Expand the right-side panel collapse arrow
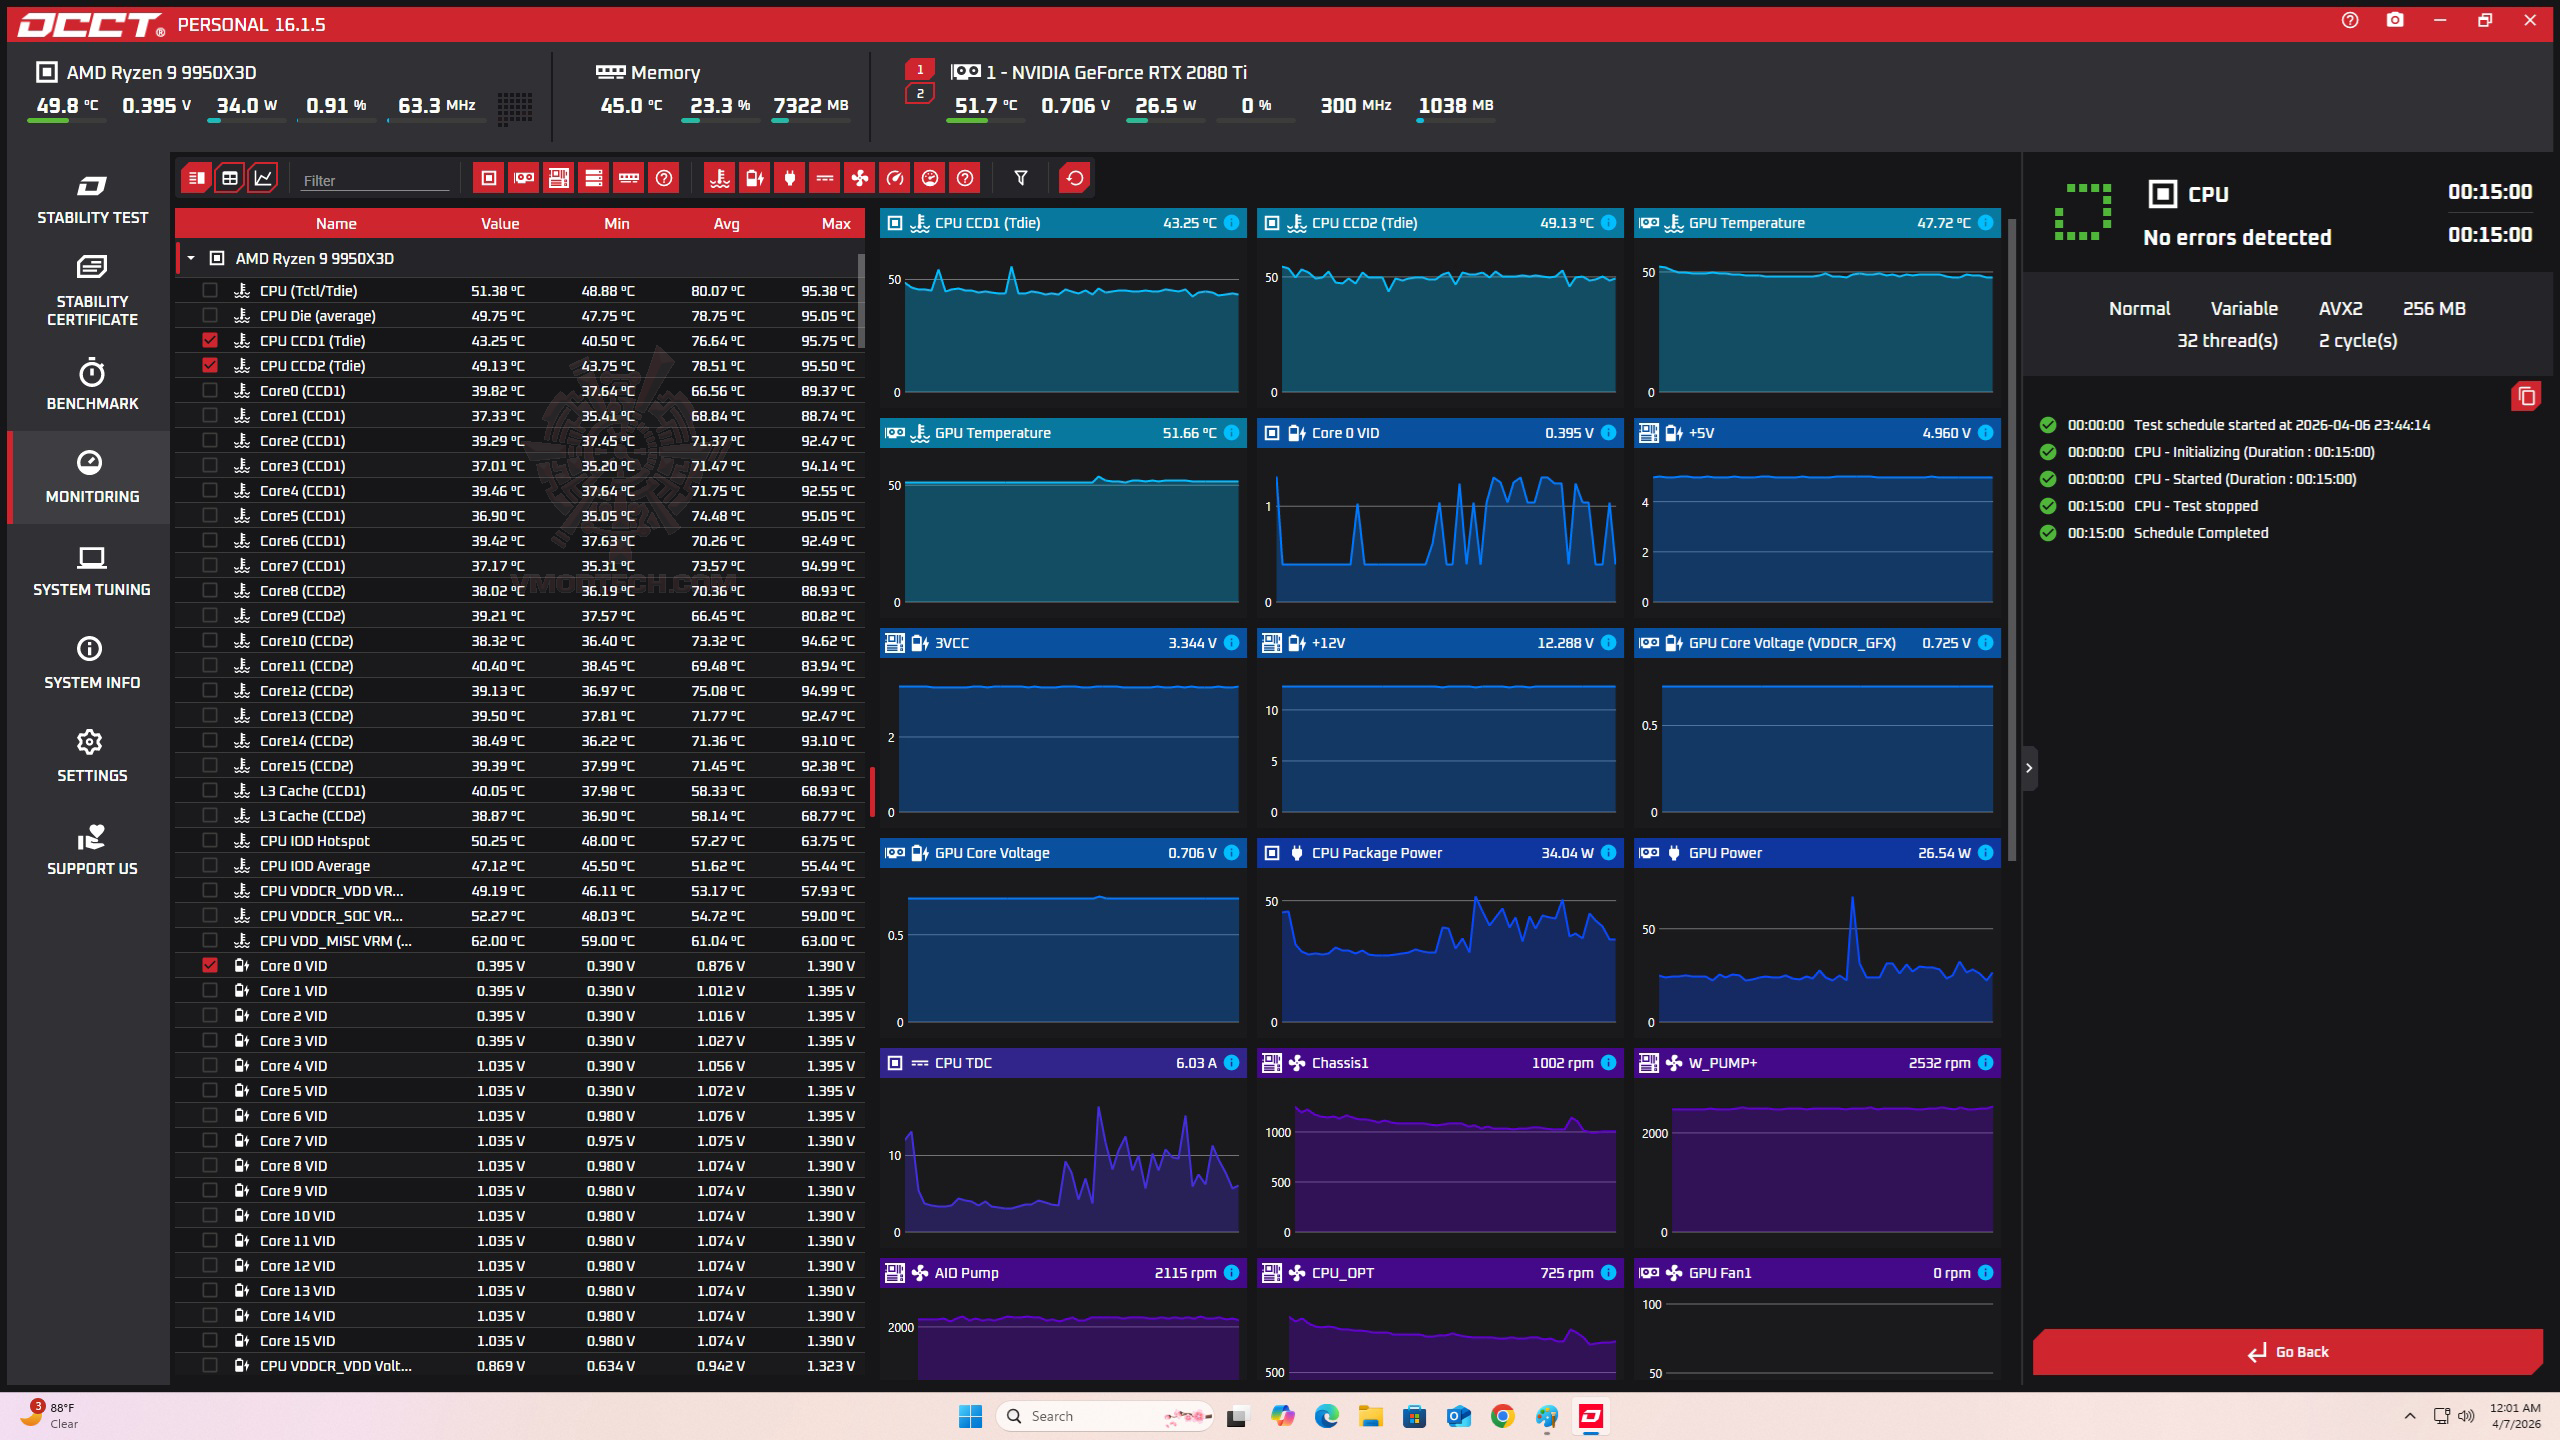Screen dimensions: 2560x1440 [x=2028, y=768]
